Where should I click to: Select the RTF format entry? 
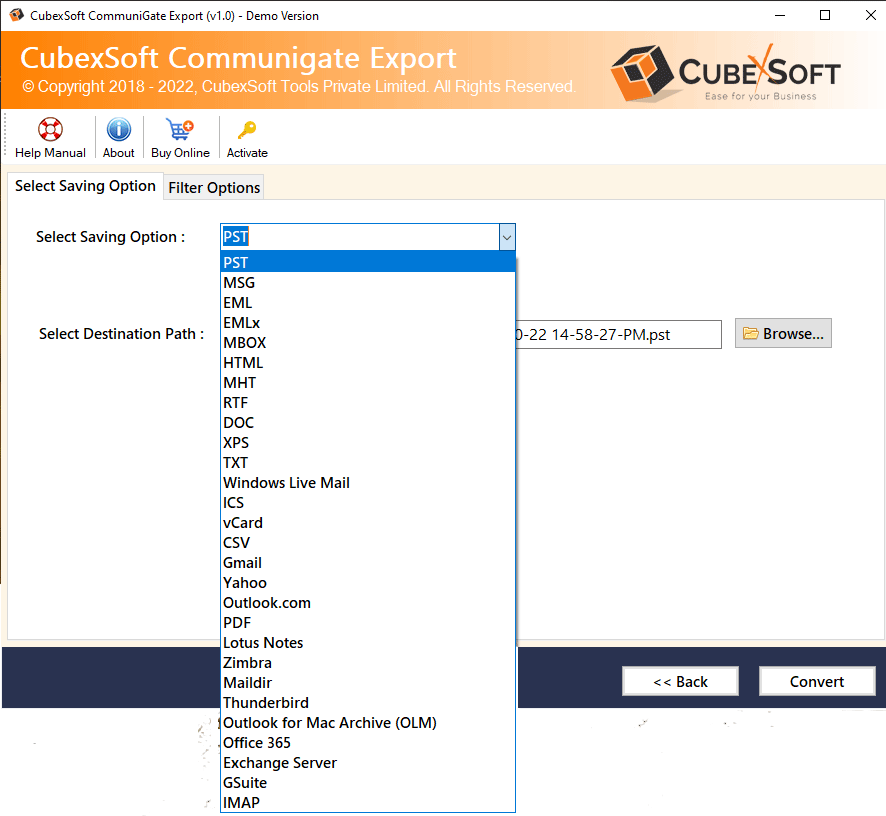click(368, 403)
